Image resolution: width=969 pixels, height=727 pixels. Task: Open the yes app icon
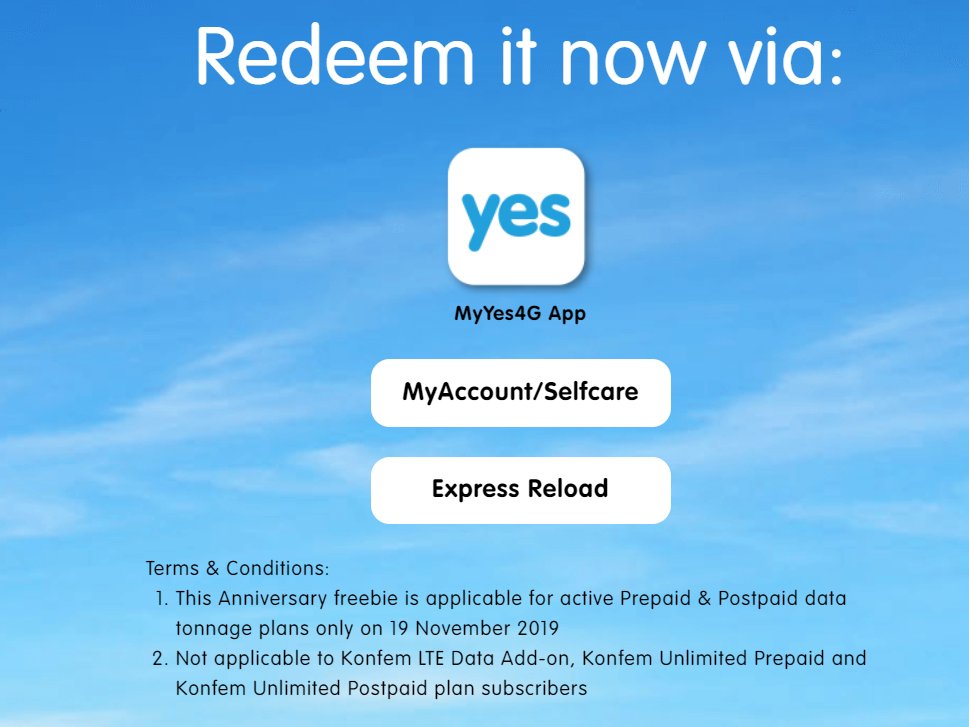[x=516, y=216]
